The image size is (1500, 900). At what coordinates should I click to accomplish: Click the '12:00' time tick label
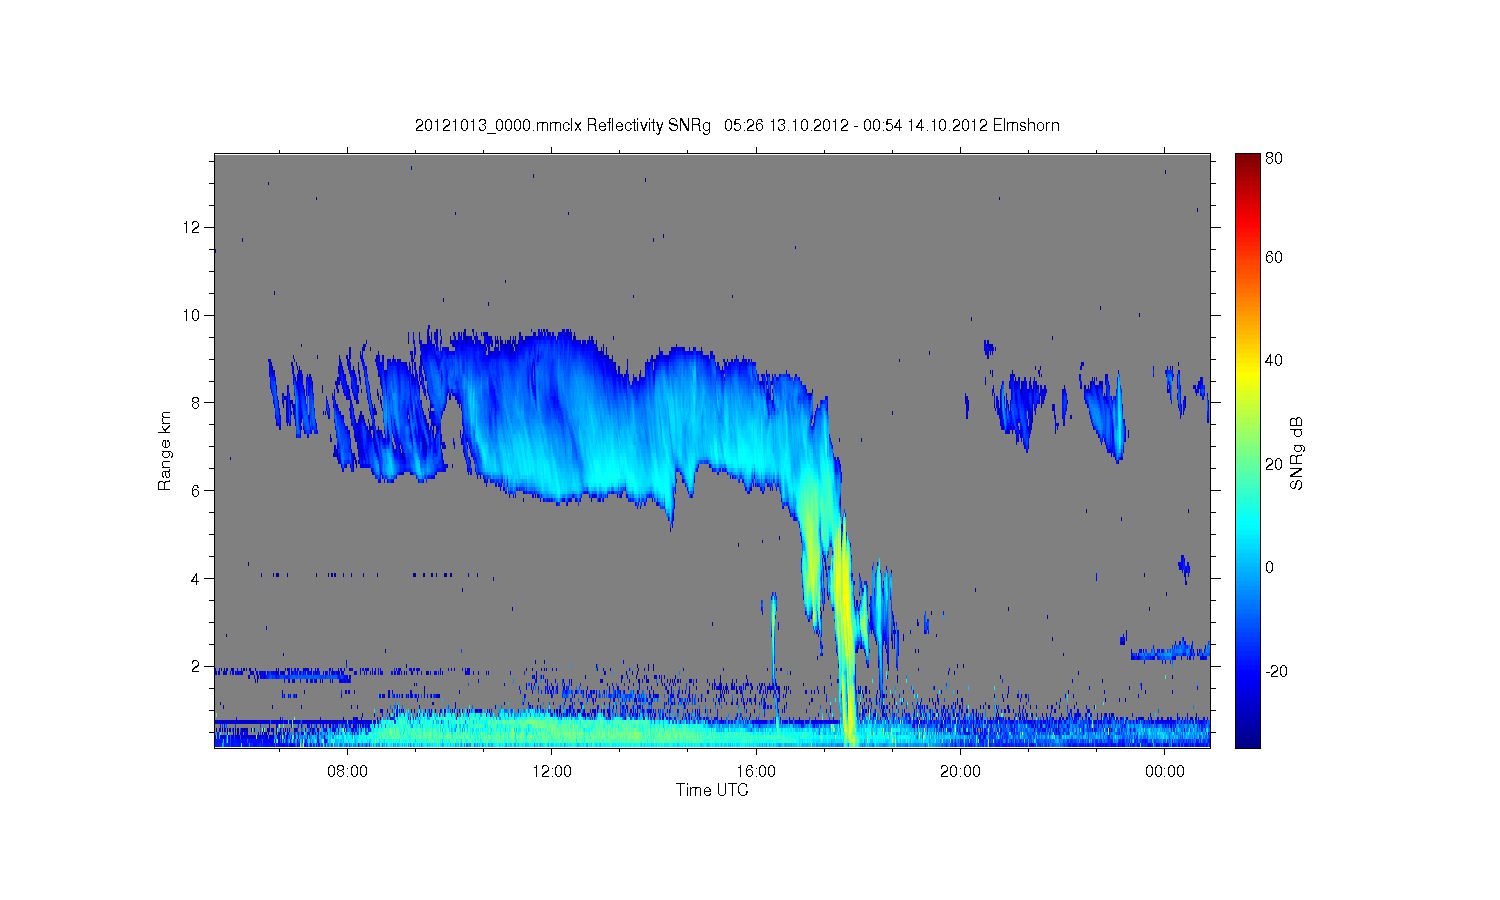pos(552,771)
